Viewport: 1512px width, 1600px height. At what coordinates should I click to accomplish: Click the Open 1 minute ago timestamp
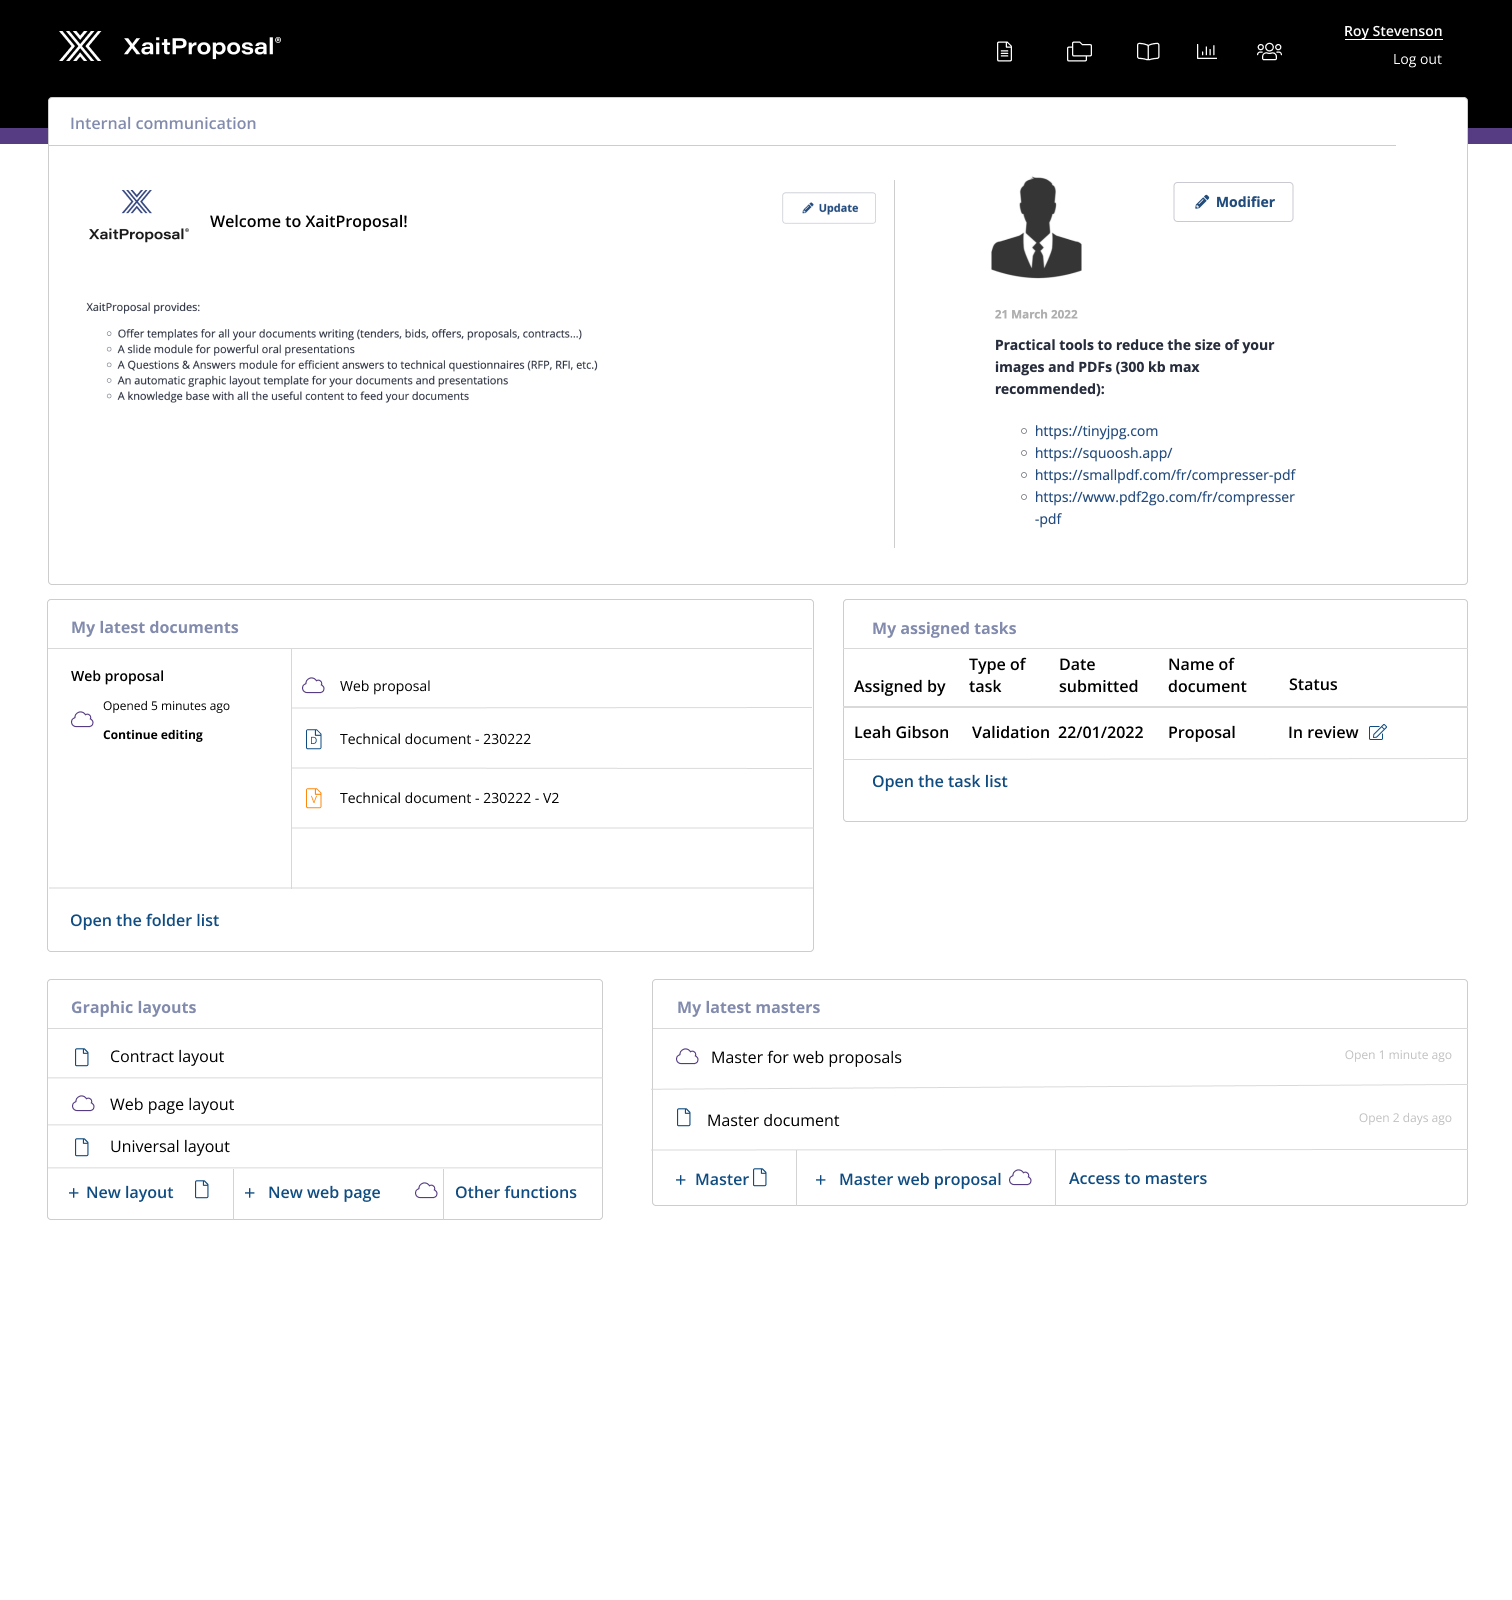[1397, 1055]
